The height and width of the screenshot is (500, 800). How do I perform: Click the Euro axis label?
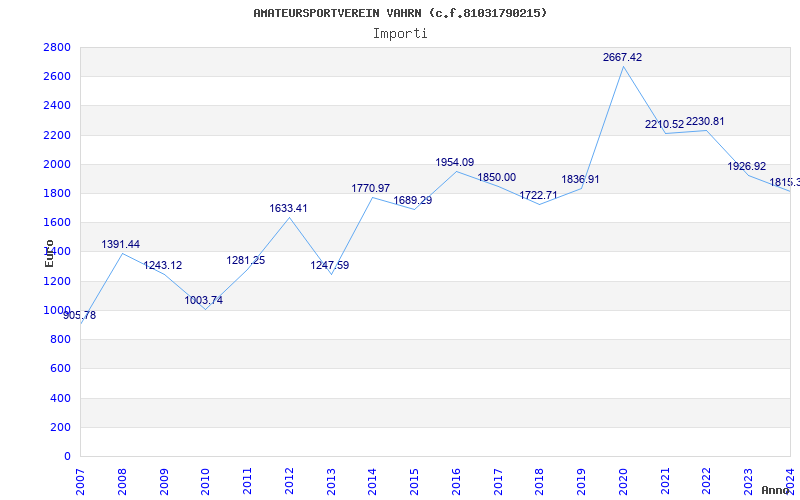coord(49,253)
